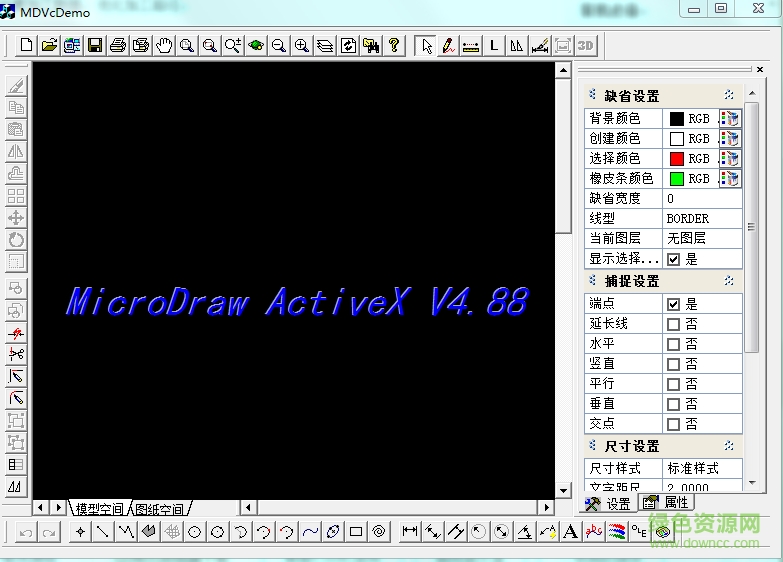Click the red pencil edit tool
The image size is (783, 562).
[x=448, y=45]
